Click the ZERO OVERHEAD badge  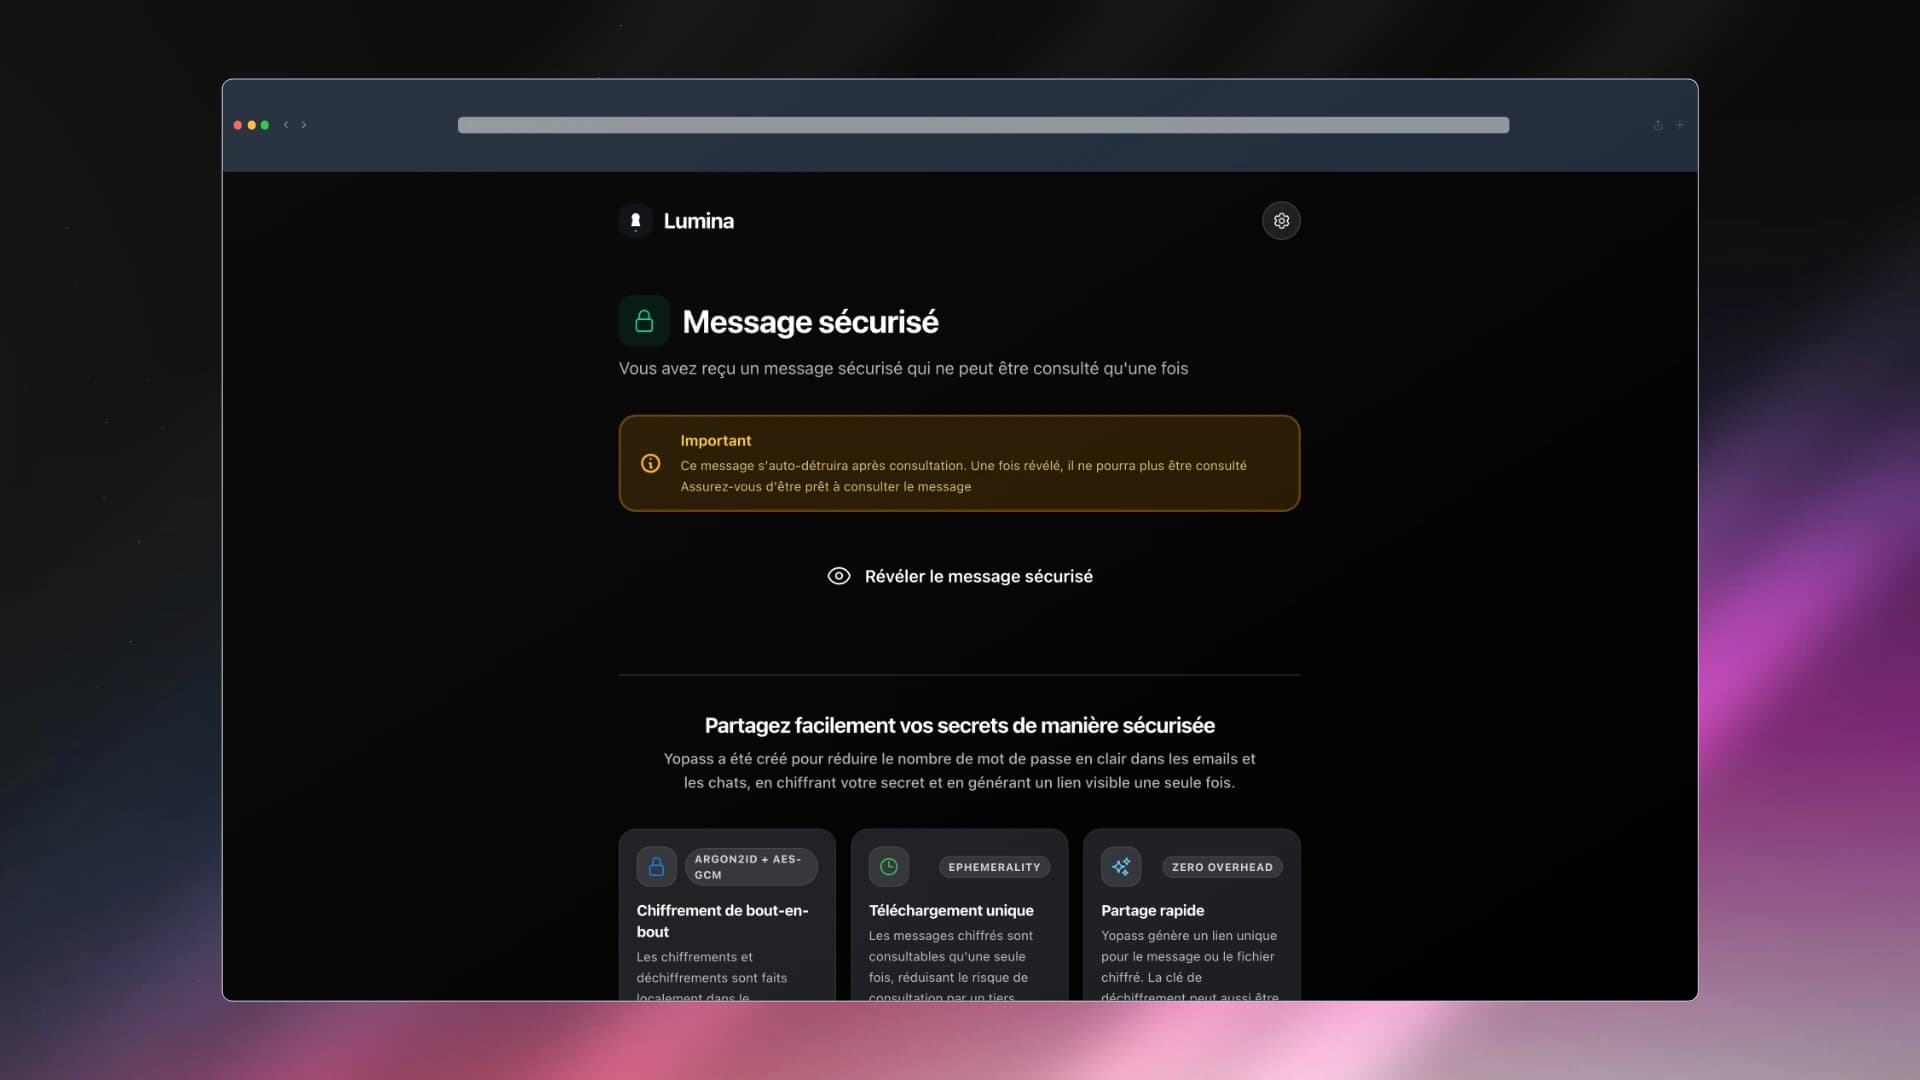coord(1222,867)
